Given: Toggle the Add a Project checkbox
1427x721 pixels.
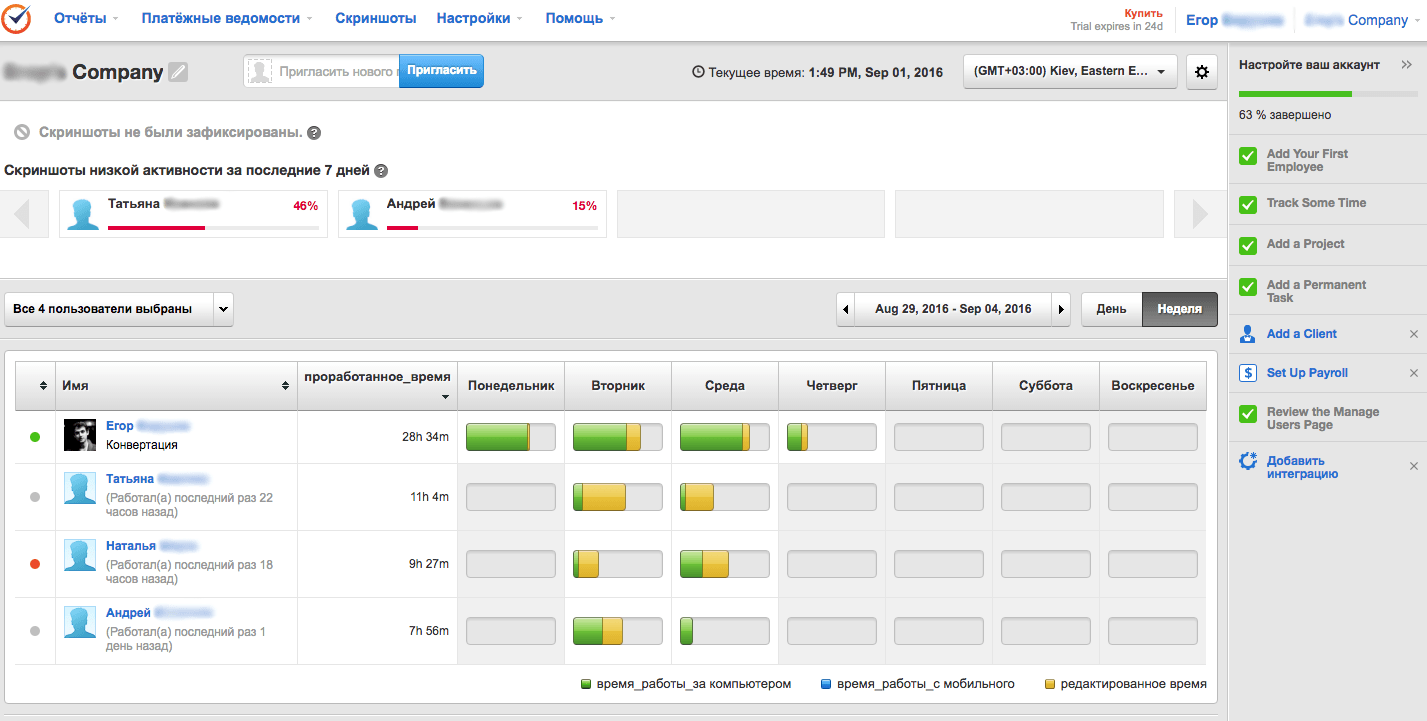Looking at the screenshot, I should pyautogui.click(x=1248, y=245).
